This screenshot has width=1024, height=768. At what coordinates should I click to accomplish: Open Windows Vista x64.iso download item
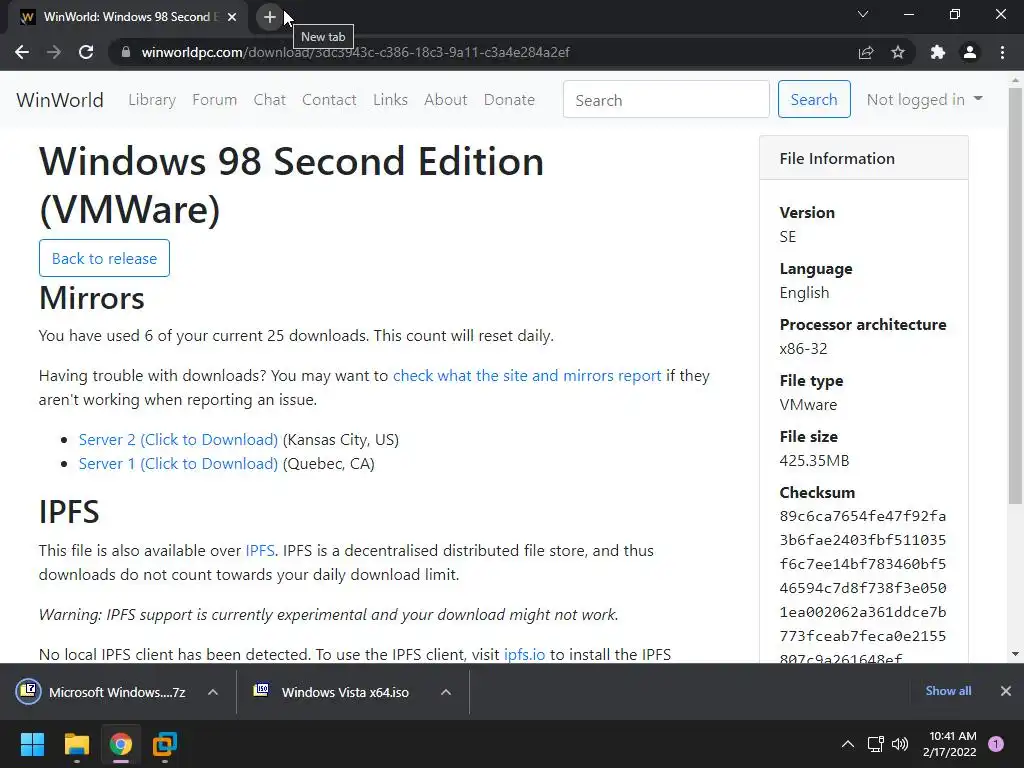coord(333,692)
